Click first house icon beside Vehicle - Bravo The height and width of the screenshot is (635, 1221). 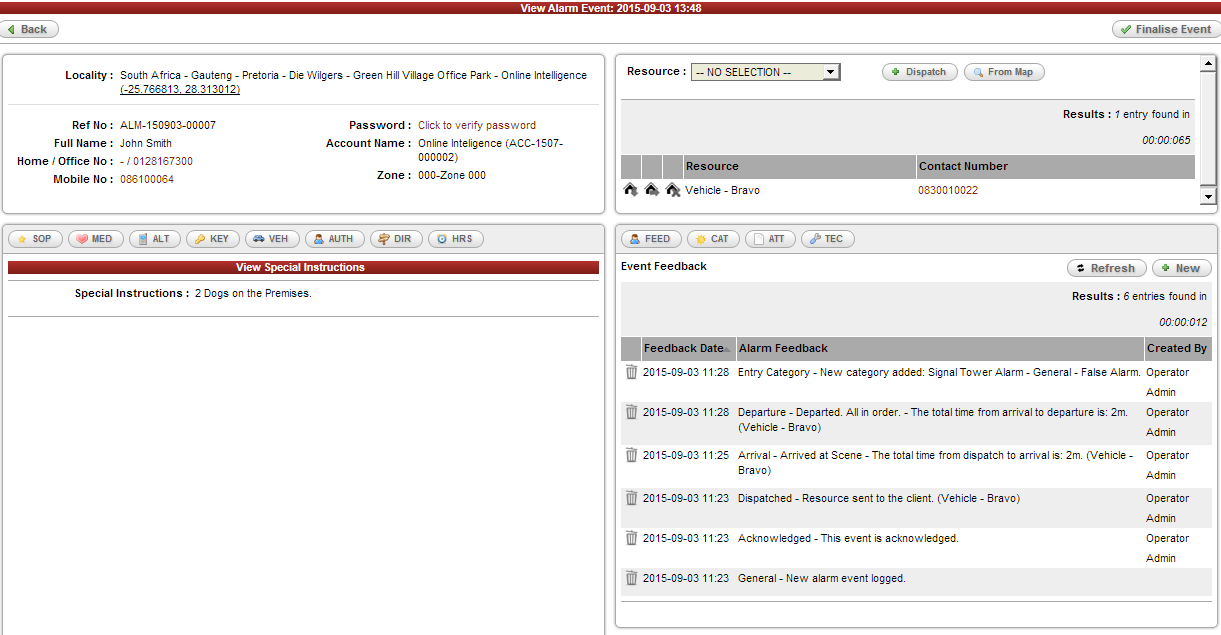click(x=631, y=189)
